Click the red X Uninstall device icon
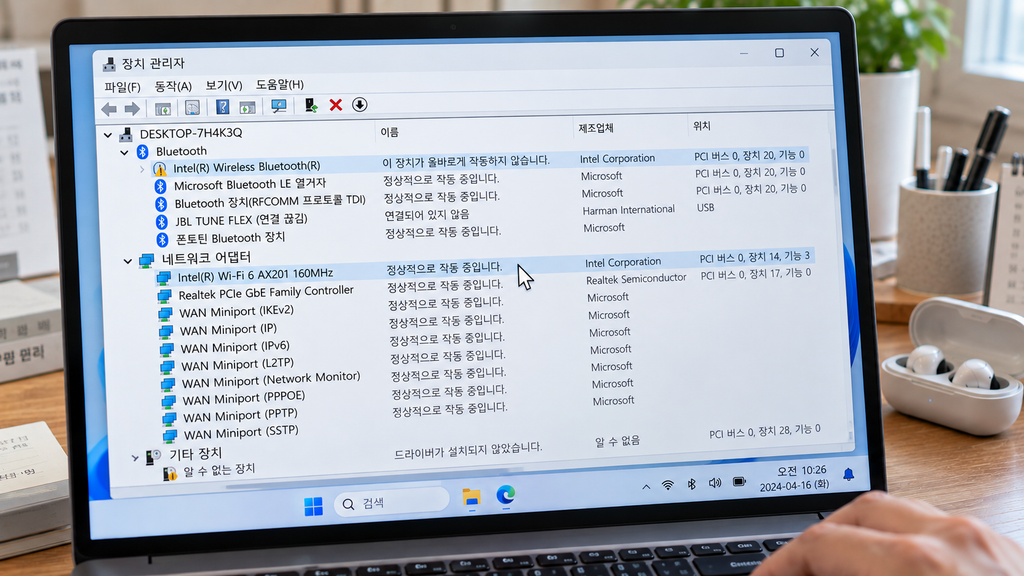 [x=336, y=104]
